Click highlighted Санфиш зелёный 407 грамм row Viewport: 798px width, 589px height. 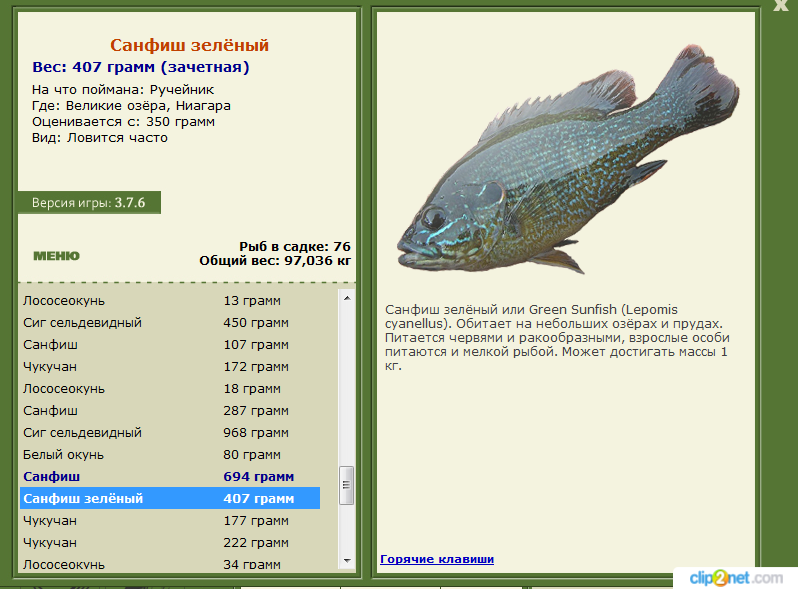click(170, 498)
